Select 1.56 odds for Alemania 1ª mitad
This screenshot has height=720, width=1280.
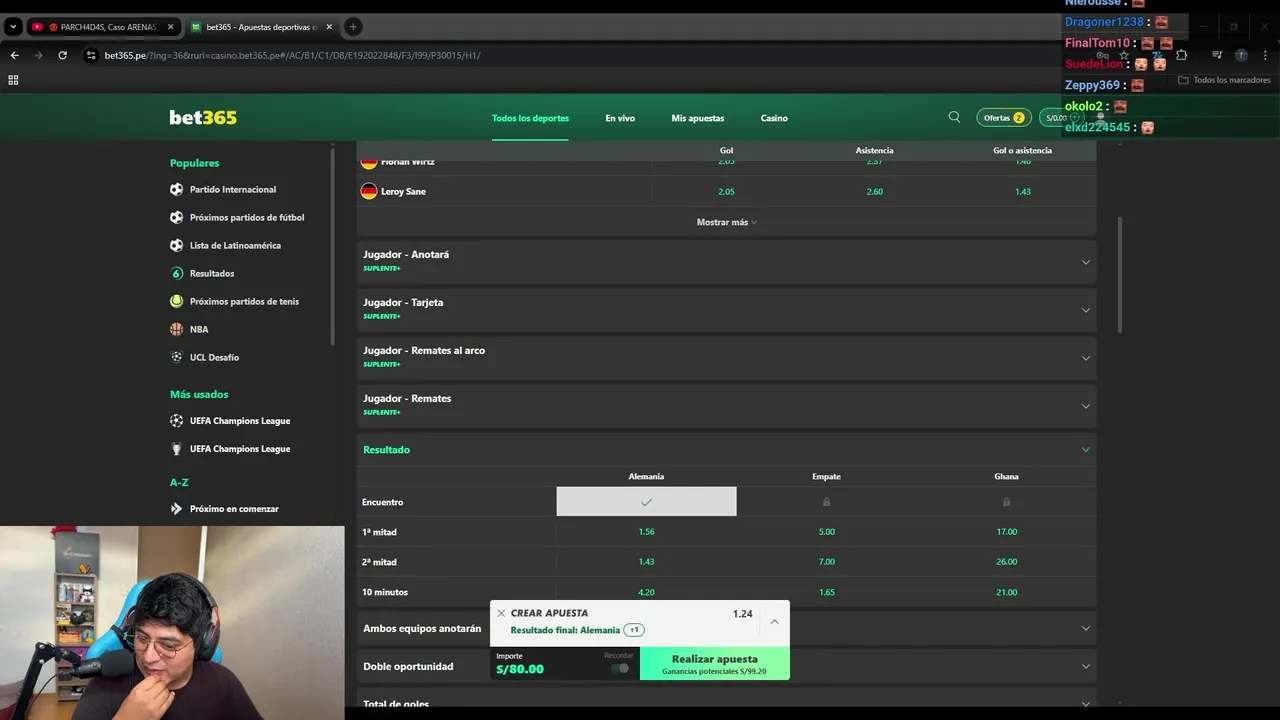[x=646, y=532]
